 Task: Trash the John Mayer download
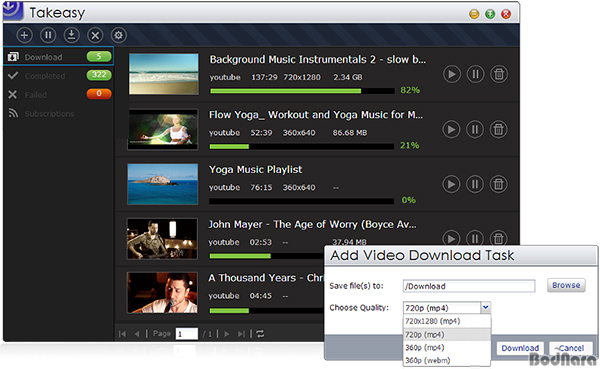point(499,238)
